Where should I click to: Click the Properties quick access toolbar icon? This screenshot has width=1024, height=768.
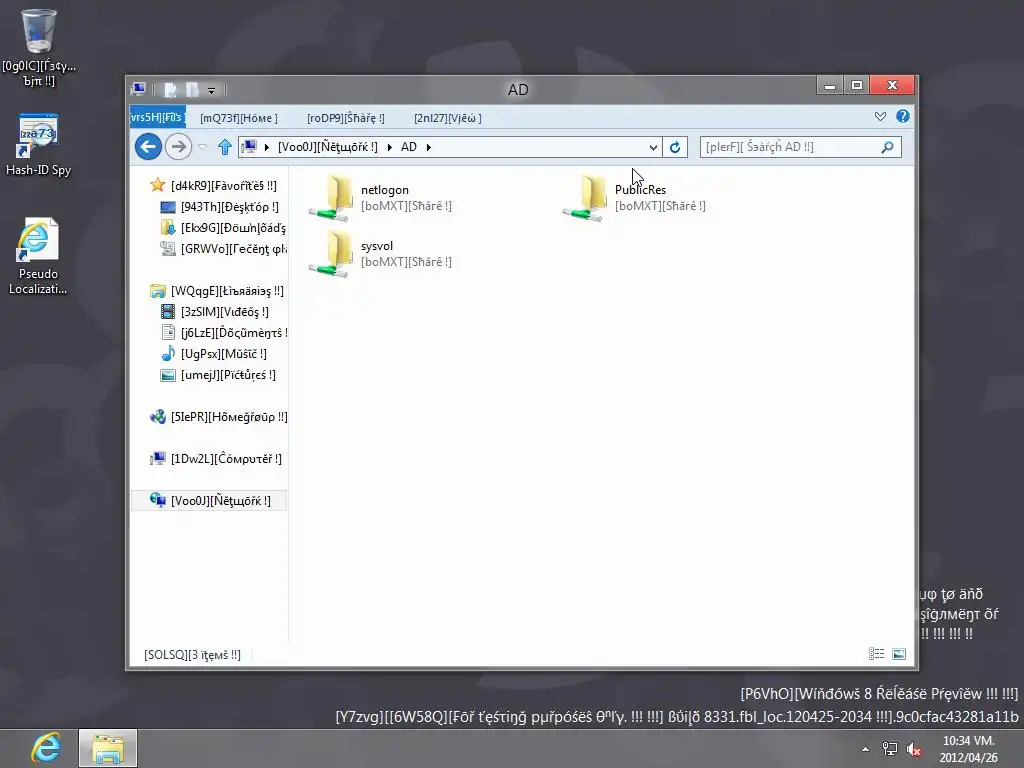tap(170, 89)
